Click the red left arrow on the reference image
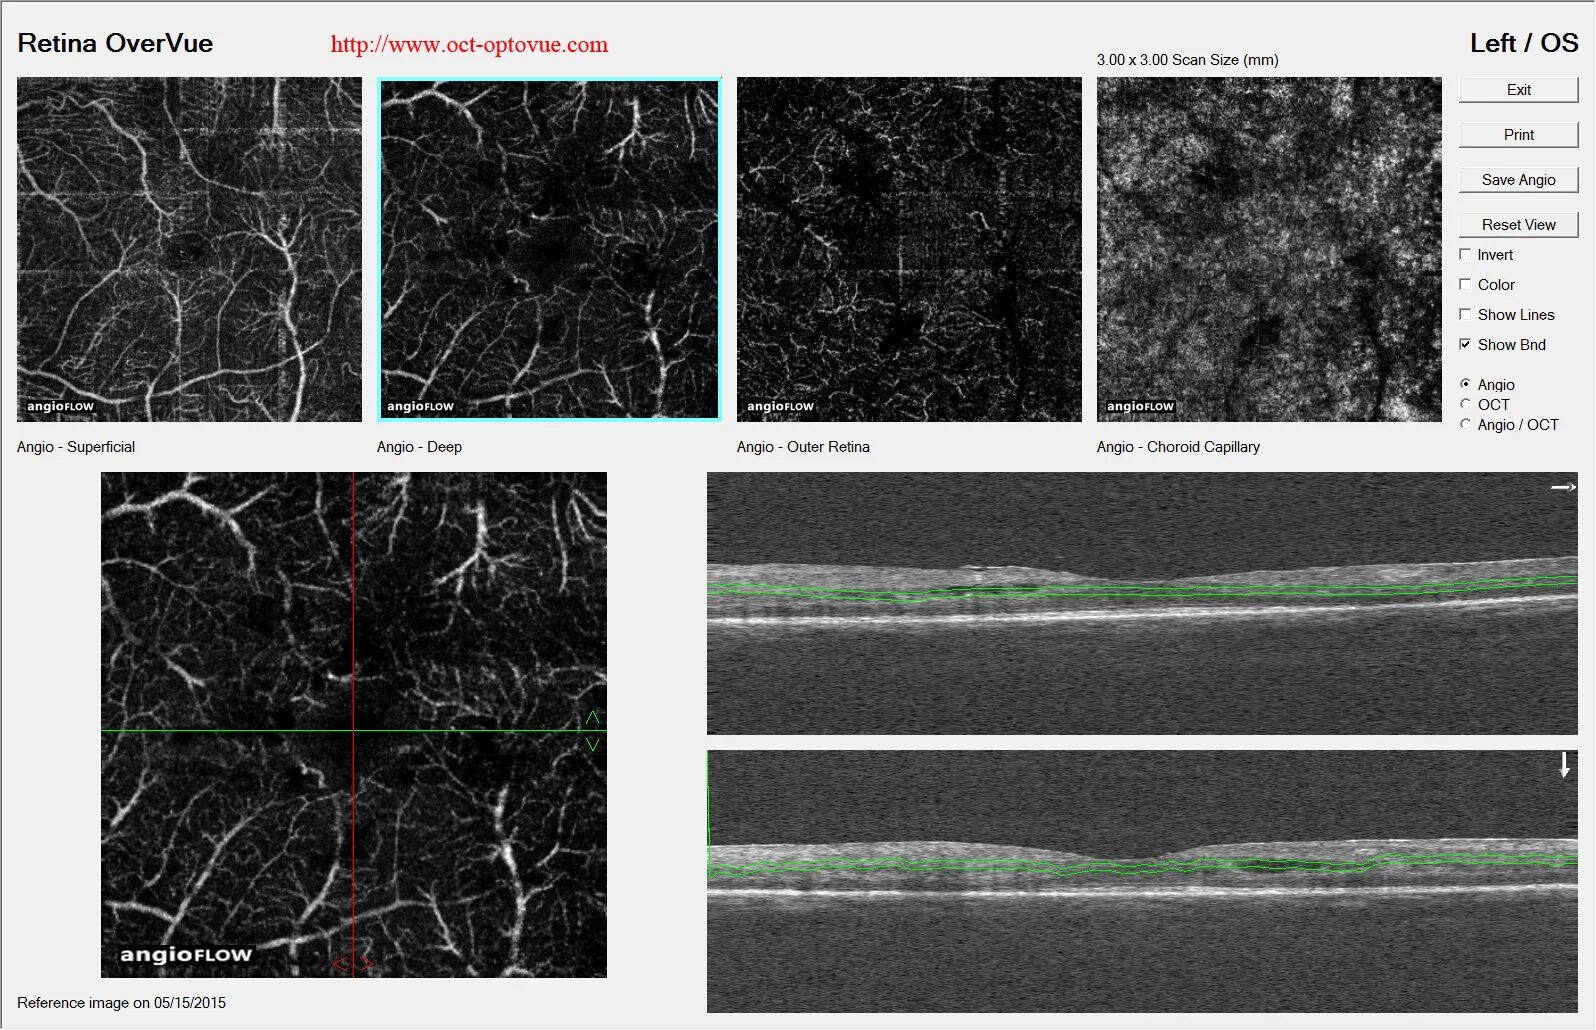 coord(340,964)
